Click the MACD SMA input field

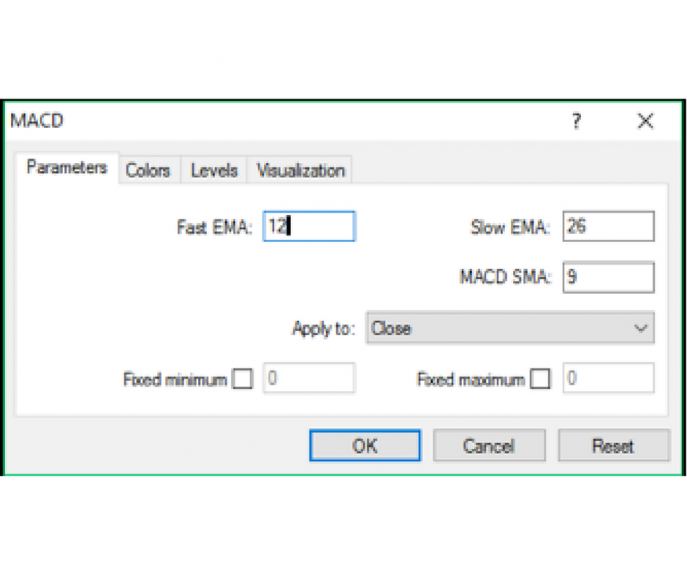coord(608,277)
